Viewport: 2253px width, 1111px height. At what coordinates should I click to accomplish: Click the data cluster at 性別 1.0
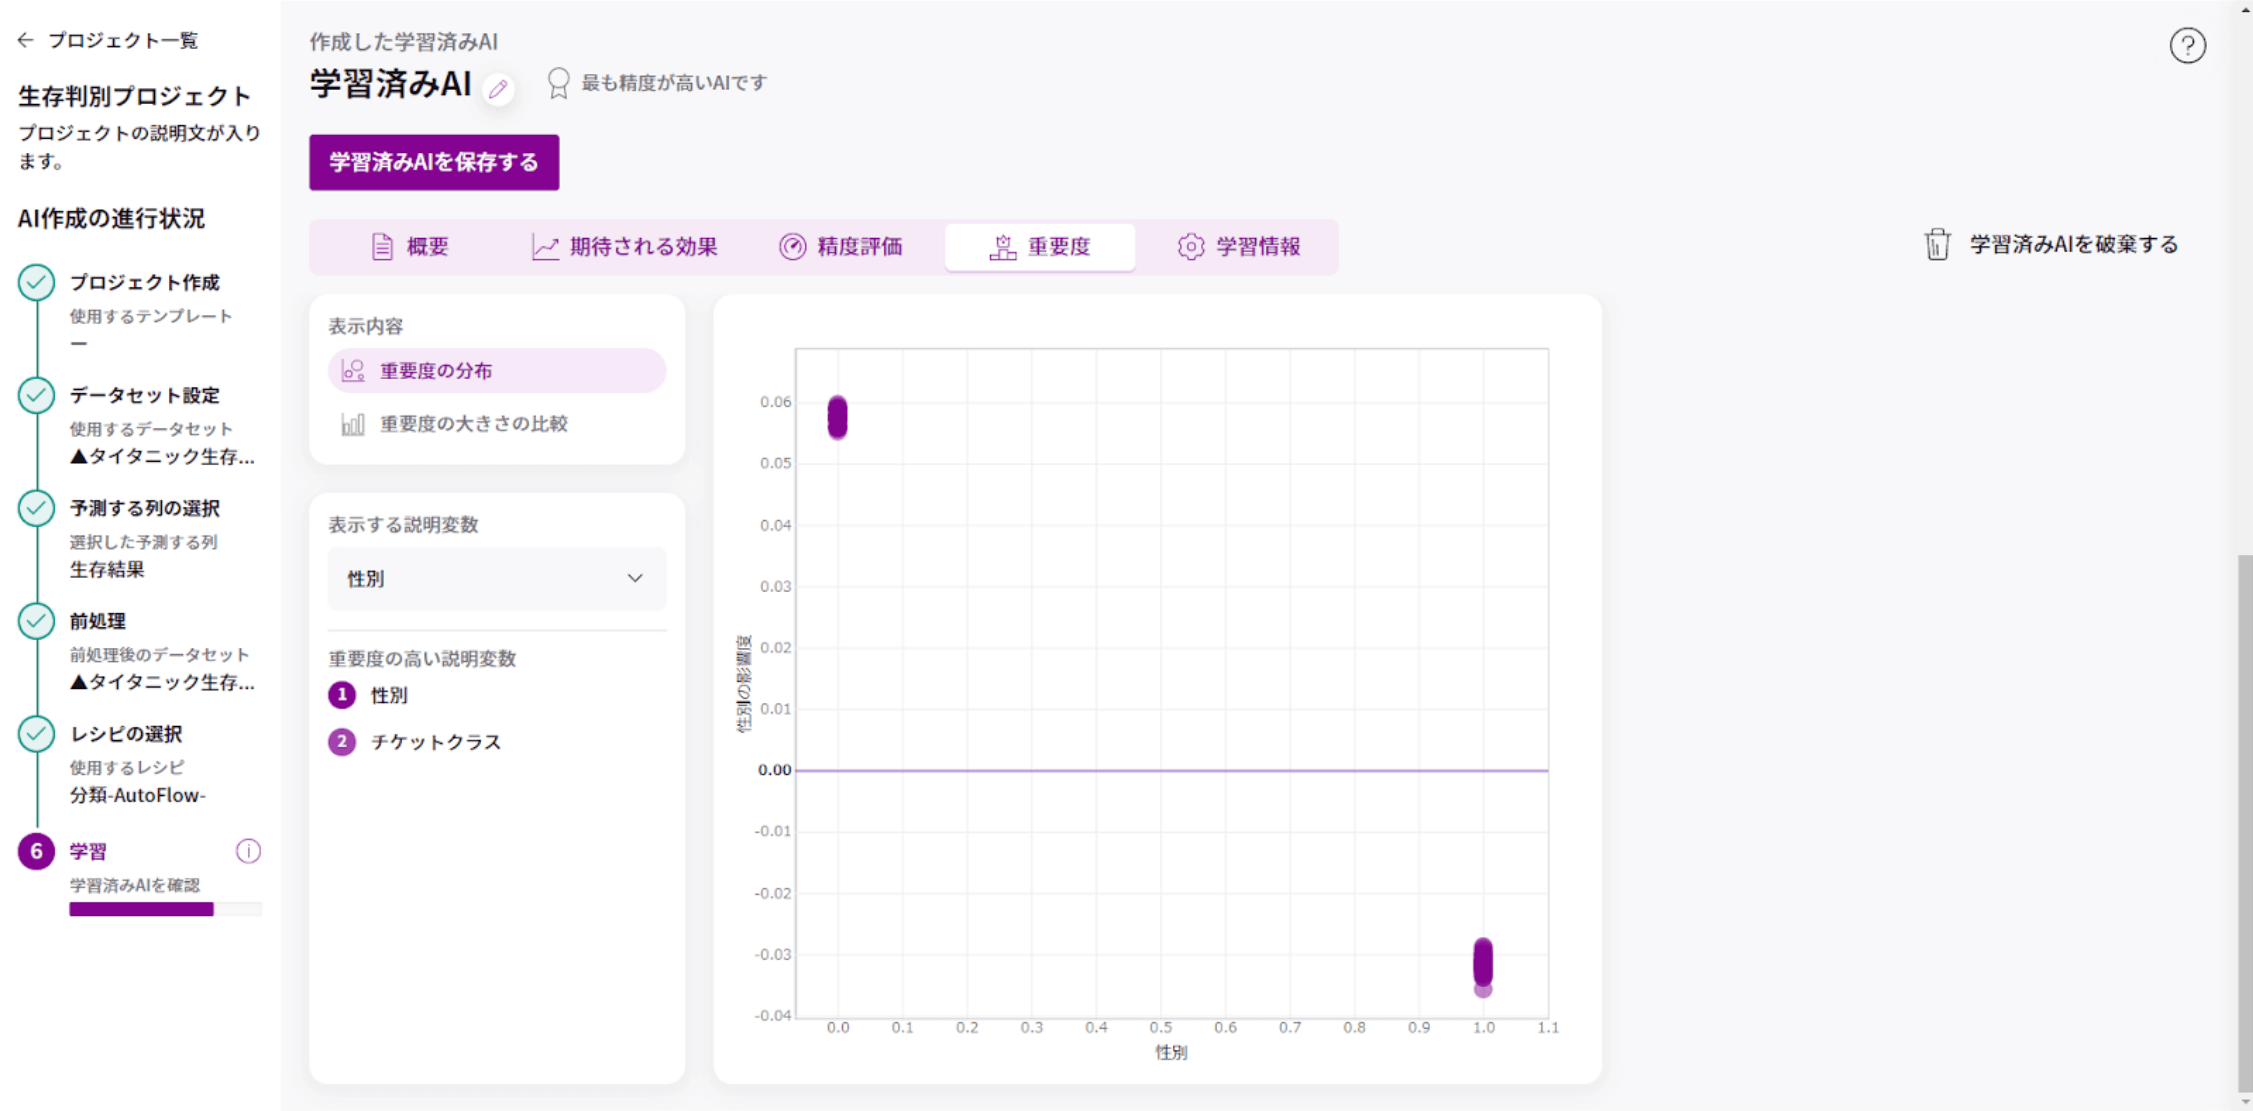(1483, 966)
